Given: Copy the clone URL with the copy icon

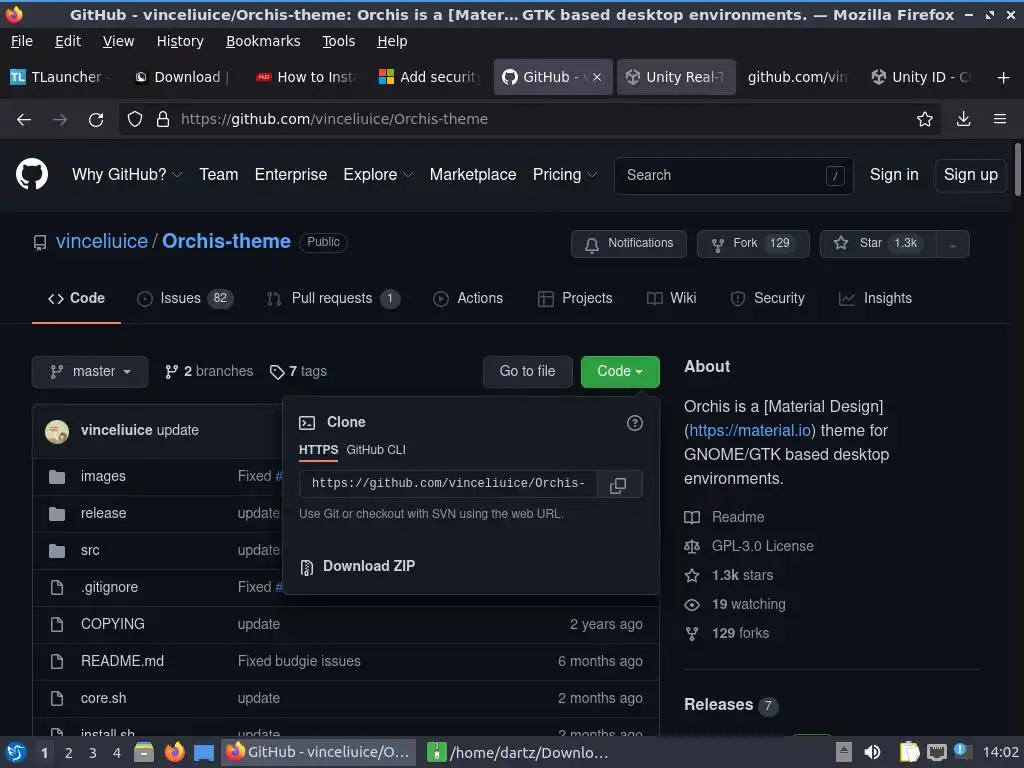Looking at the screenshot, I should pos(618,485).
